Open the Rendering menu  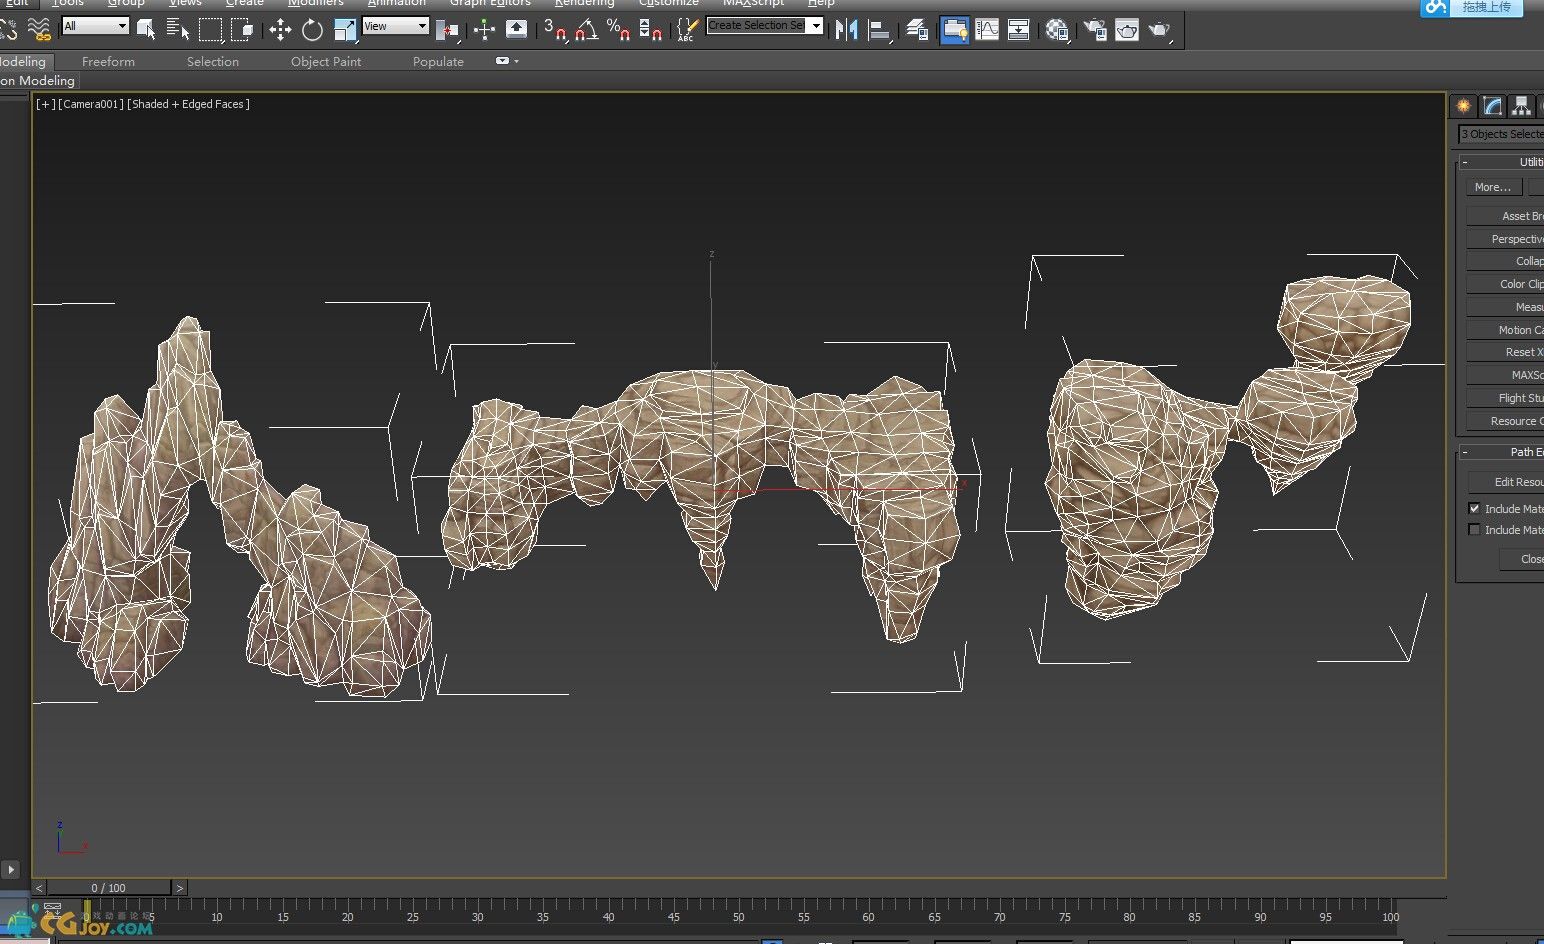[x=584, y=3]
